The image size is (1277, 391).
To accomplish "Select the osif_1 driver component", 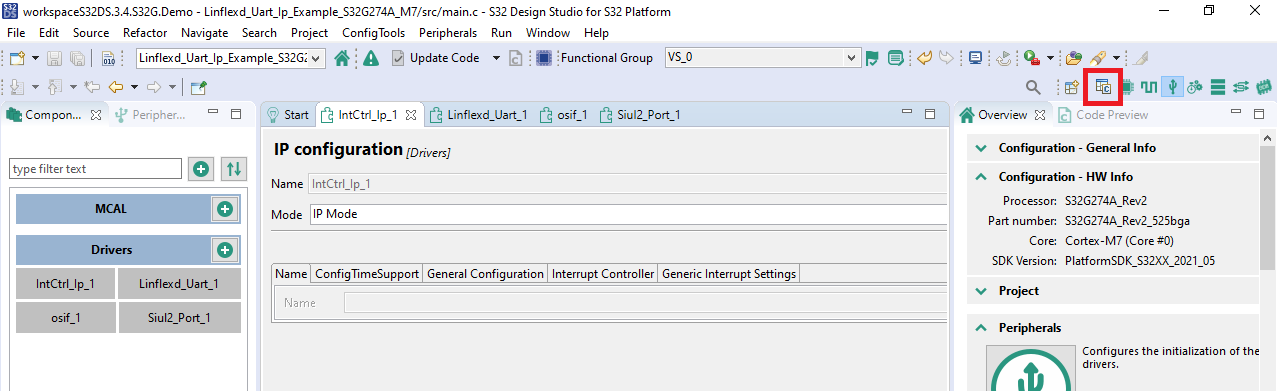I will (x=65, y=318).
